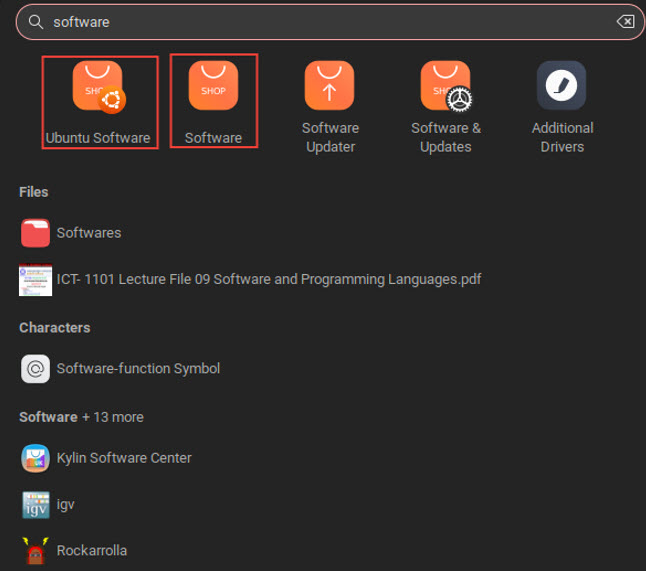Click 'igv' result text

66,505
